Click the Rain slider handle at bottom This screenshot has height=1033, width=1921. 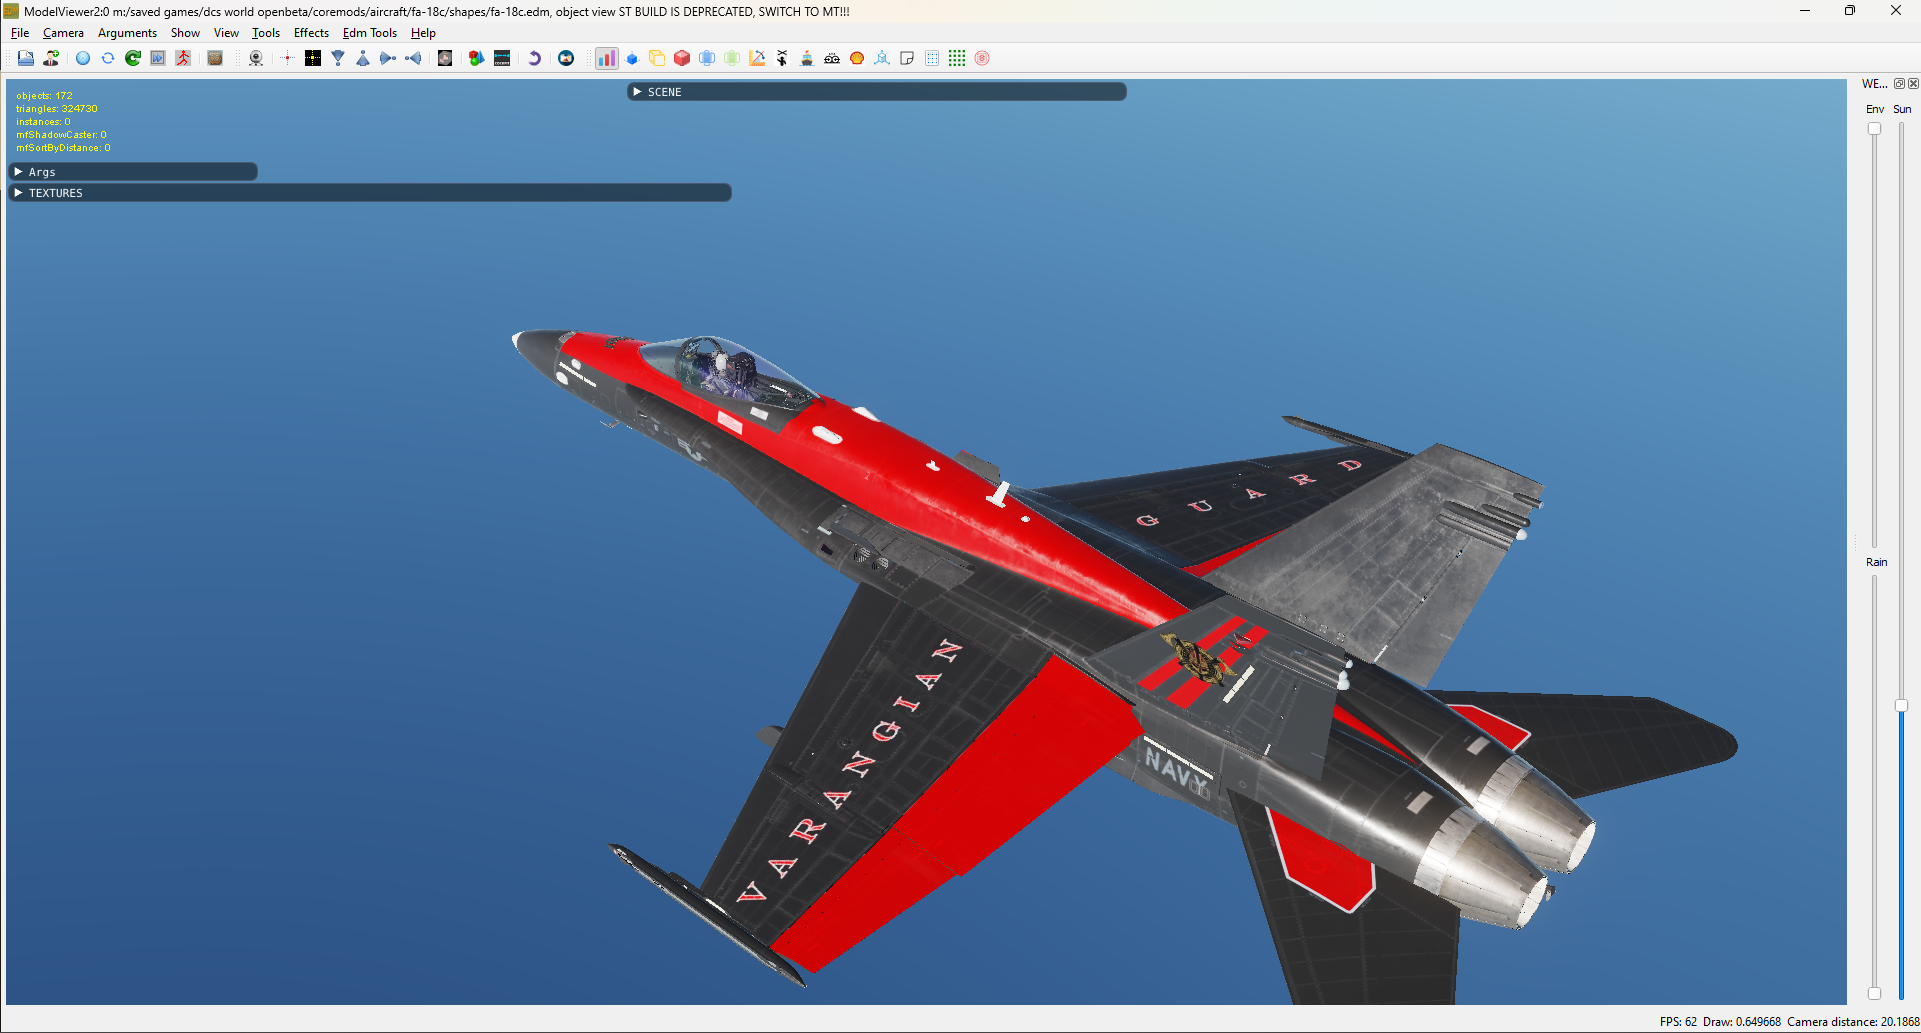1874,993
